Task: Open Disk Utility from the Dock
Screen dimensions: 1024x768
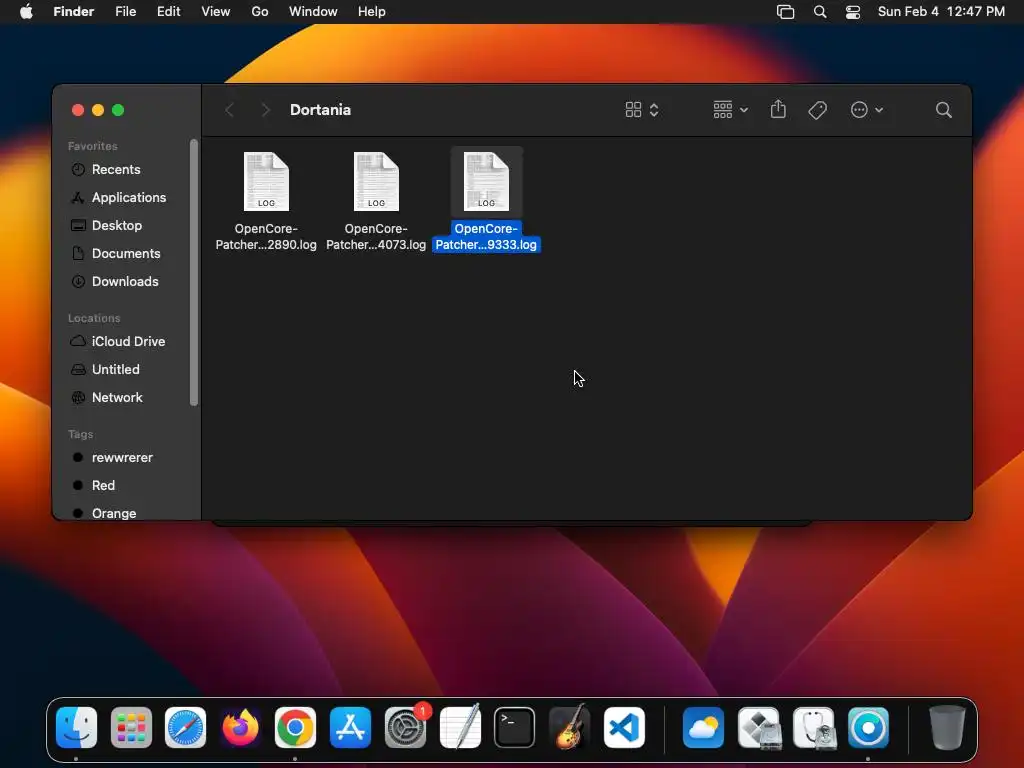Action: point(814,728)
